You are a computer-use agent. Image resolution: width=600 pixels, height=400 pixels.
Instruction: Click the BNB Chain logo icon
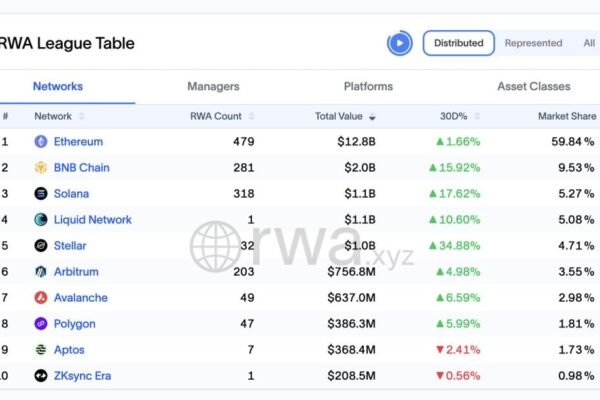click(41, 168)
